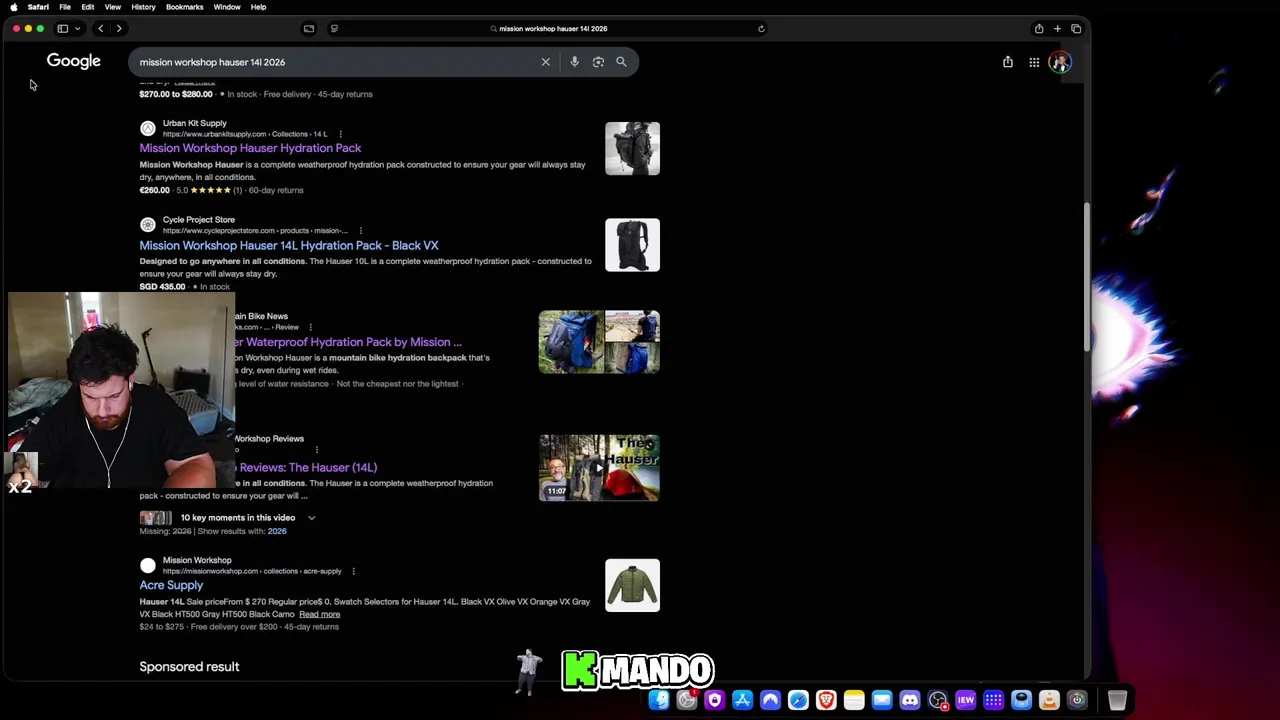This screenshot has height=720, width=1280.
Task: Open Urban Kit Supply backpack thumbnail
Action: pyautogui.click(x=632, y=148)
